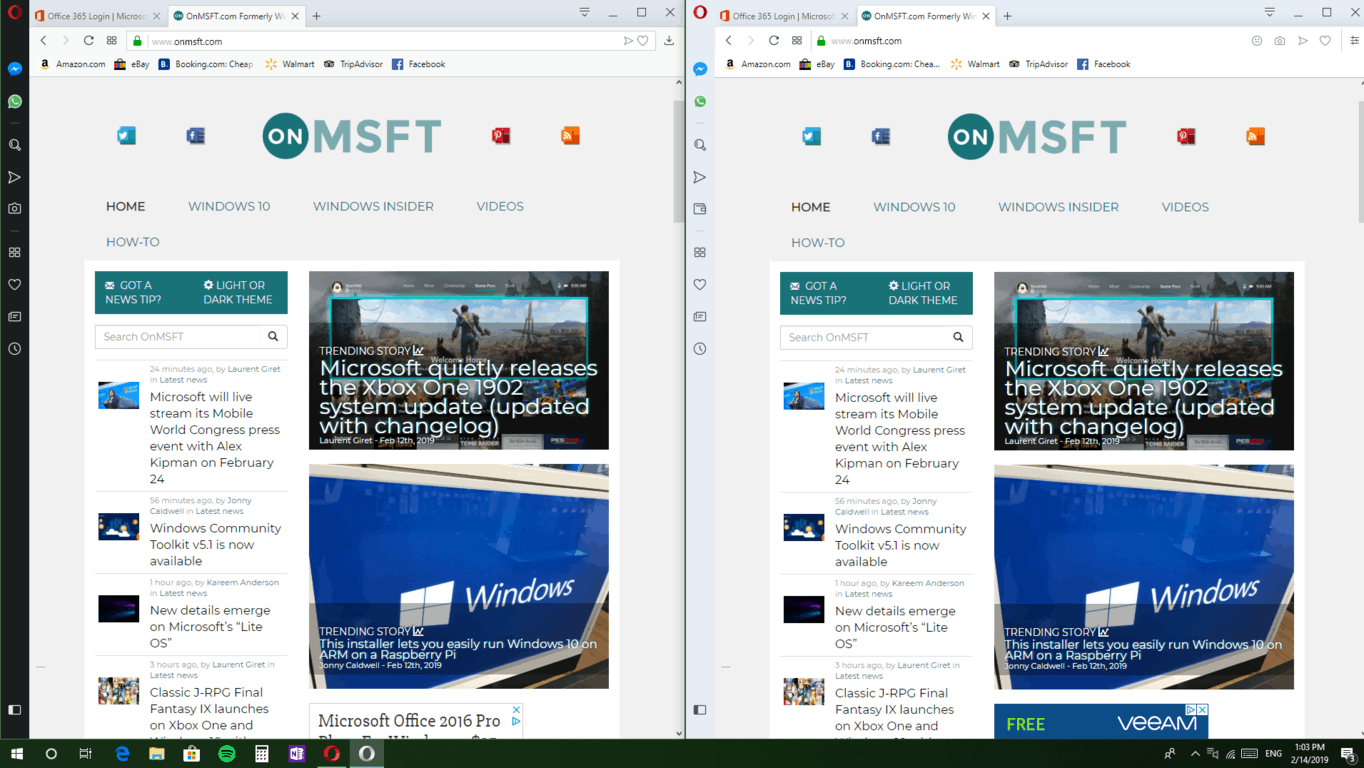Image resolution: width=1364 pixels, height=768 pixels.
Task: Open Personal News in left window sidebar
Action: point(15,317)
